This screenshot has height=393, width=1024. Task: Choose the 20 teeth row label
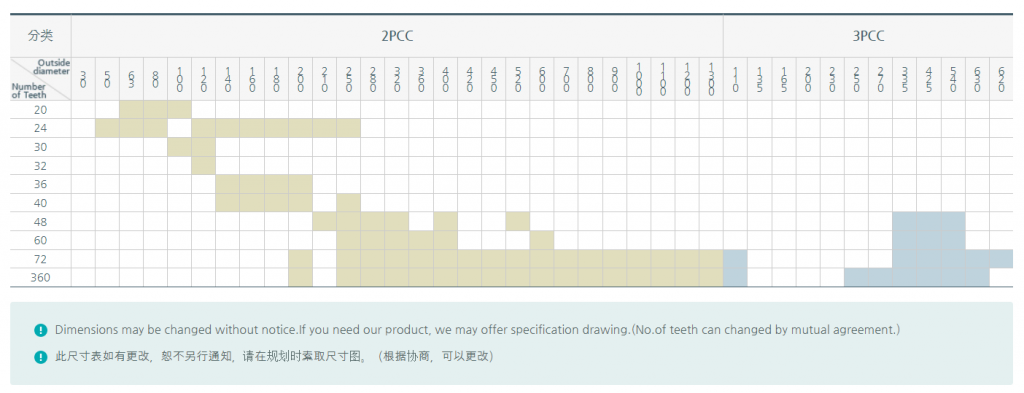pos(40,110)
